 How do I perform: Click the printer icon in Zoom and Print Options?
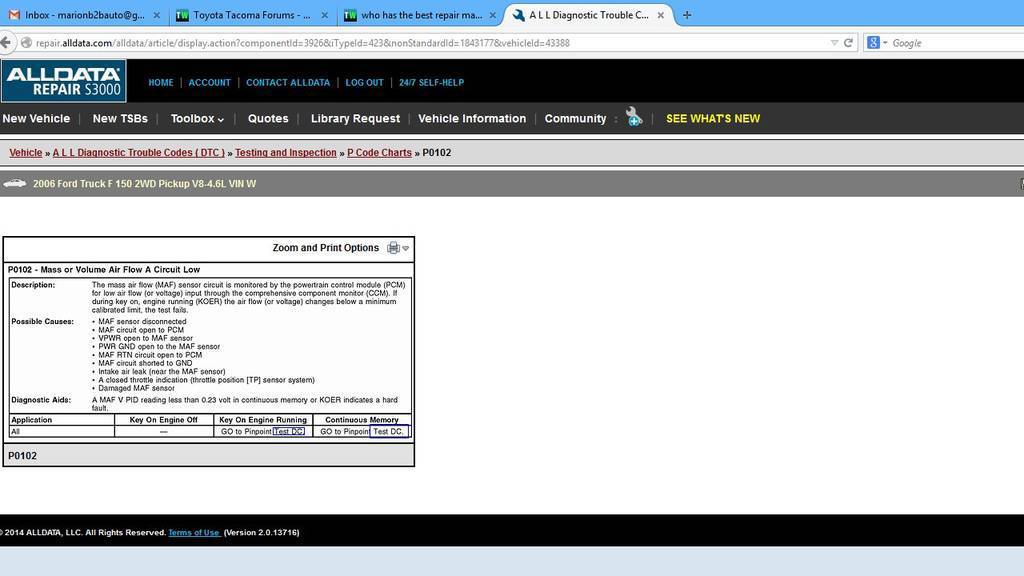tap(393, 248)
